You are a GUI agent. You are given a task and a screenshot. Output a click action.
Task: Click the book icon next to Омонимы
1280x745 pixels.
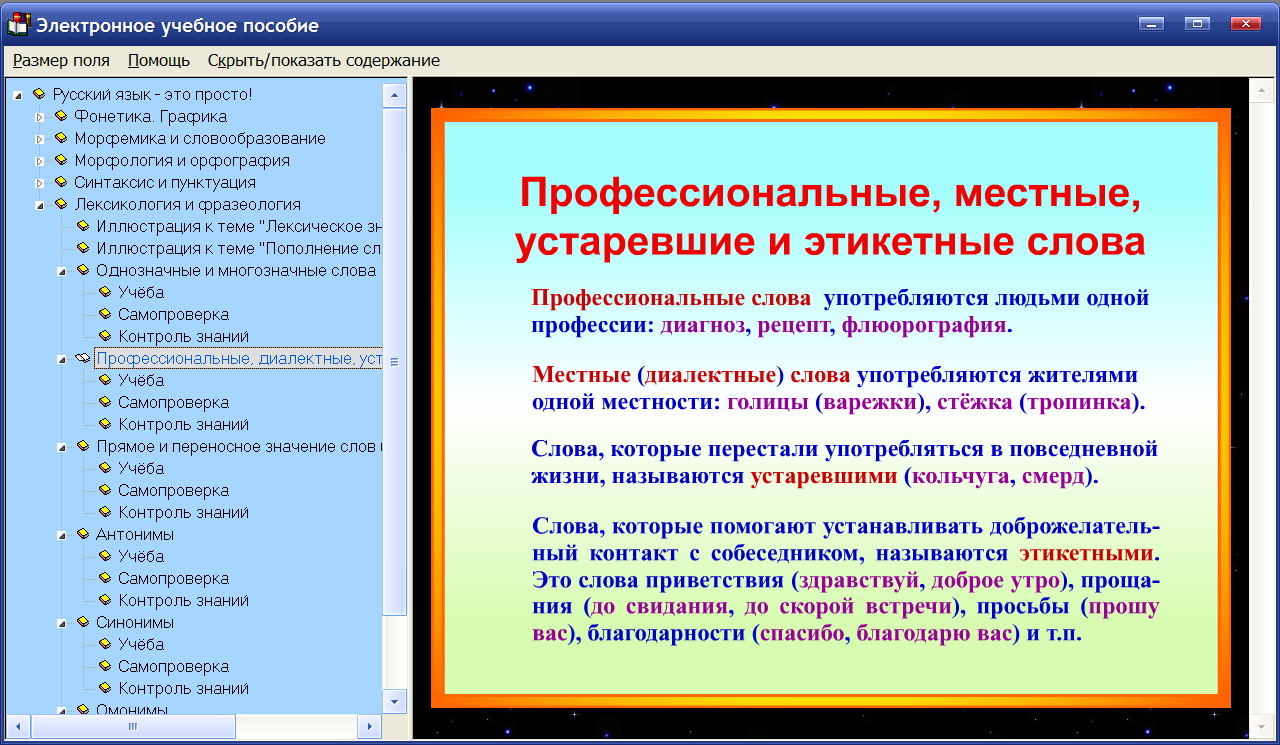click(84, 710)
